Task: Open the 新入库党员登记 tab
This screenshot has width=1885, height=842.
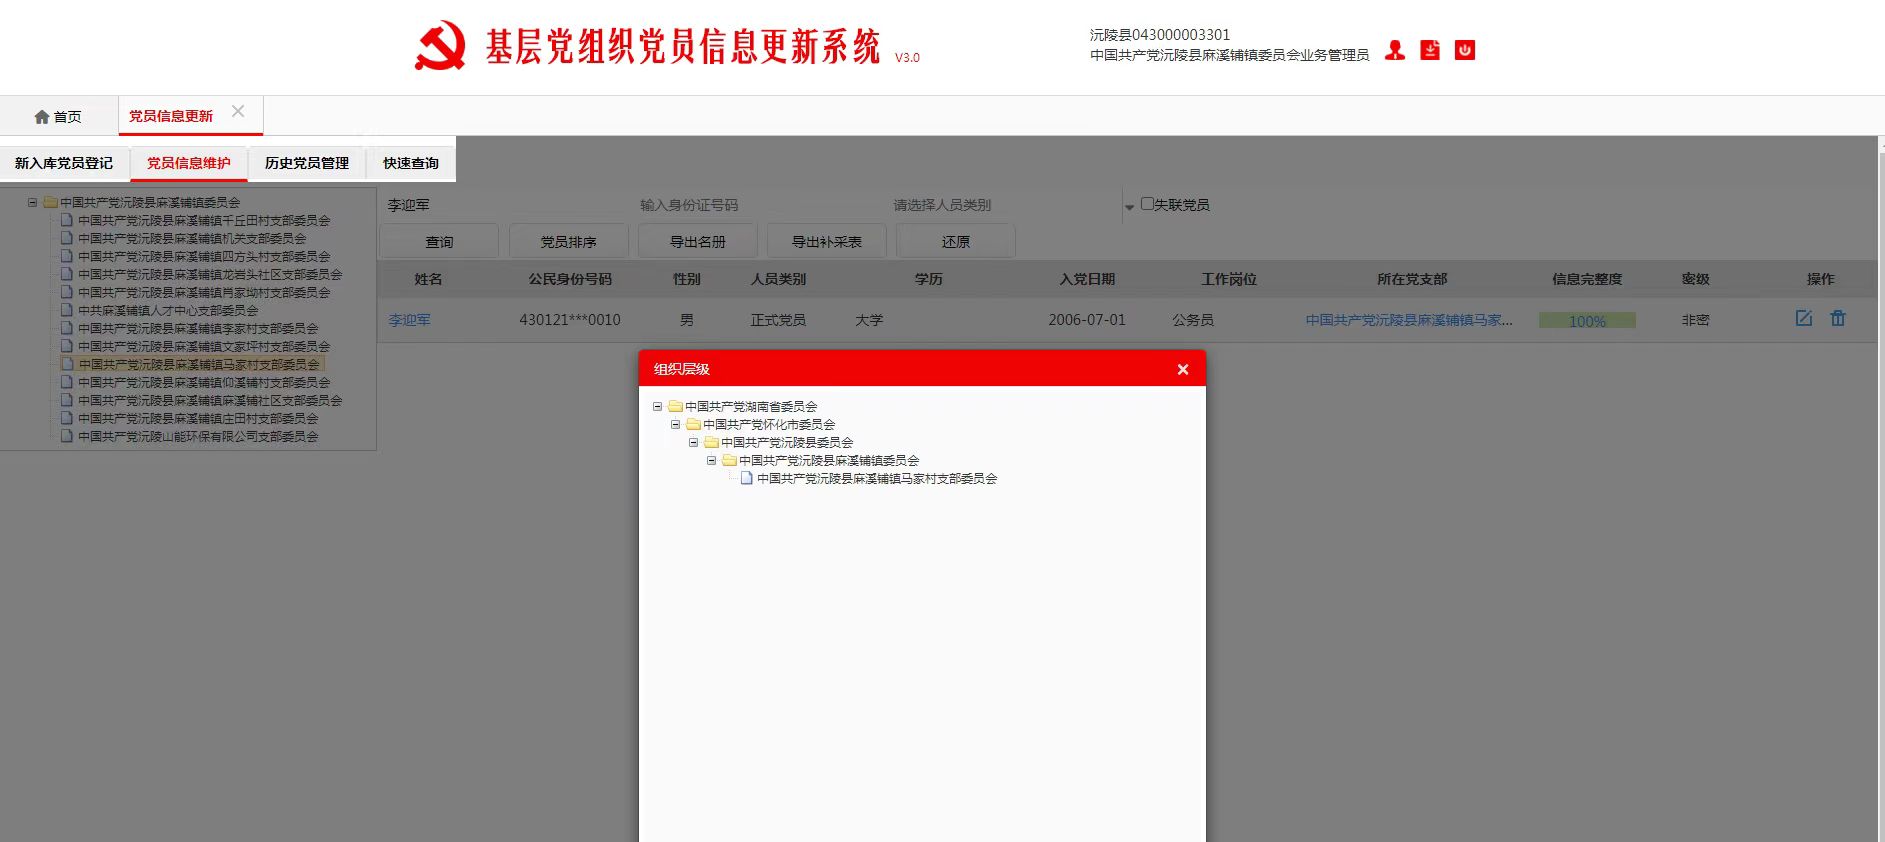Action: coord(64,163)
